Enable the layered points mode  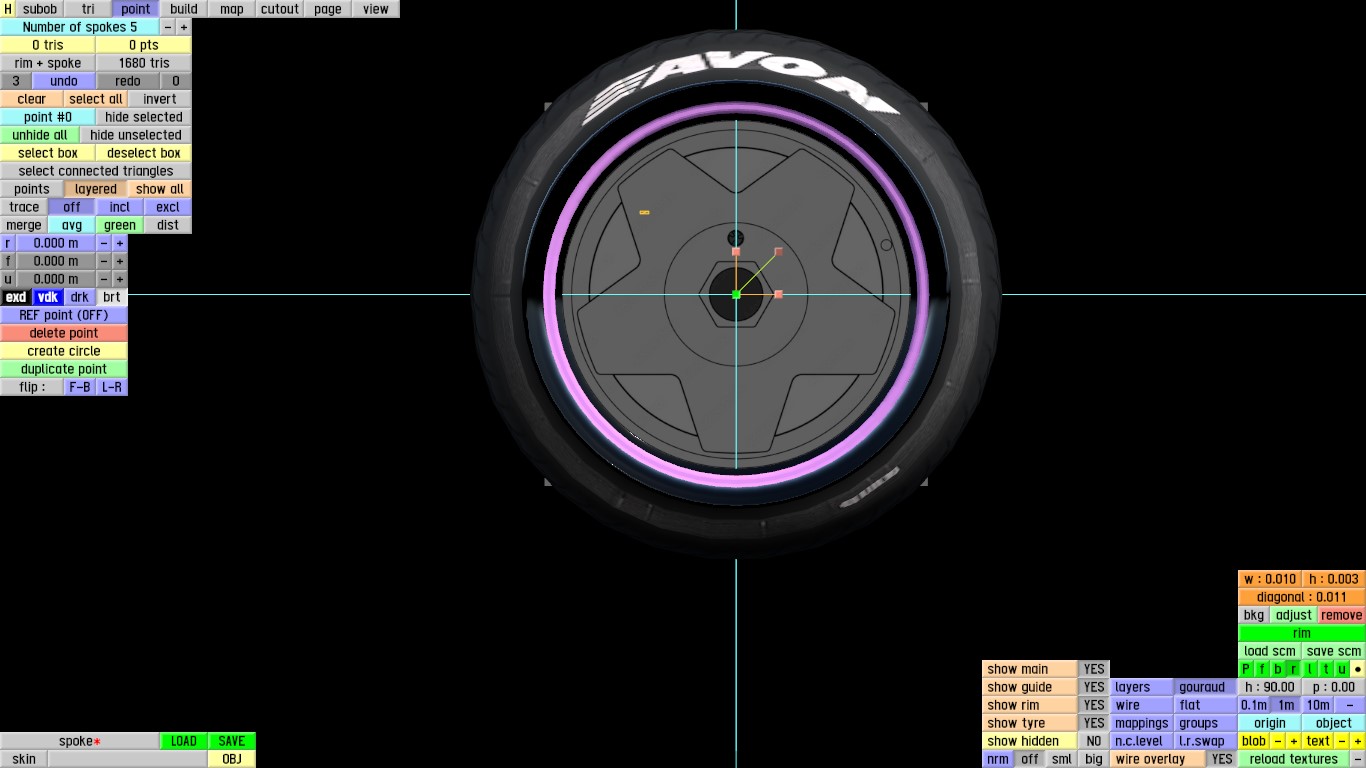tap(96, 189)
